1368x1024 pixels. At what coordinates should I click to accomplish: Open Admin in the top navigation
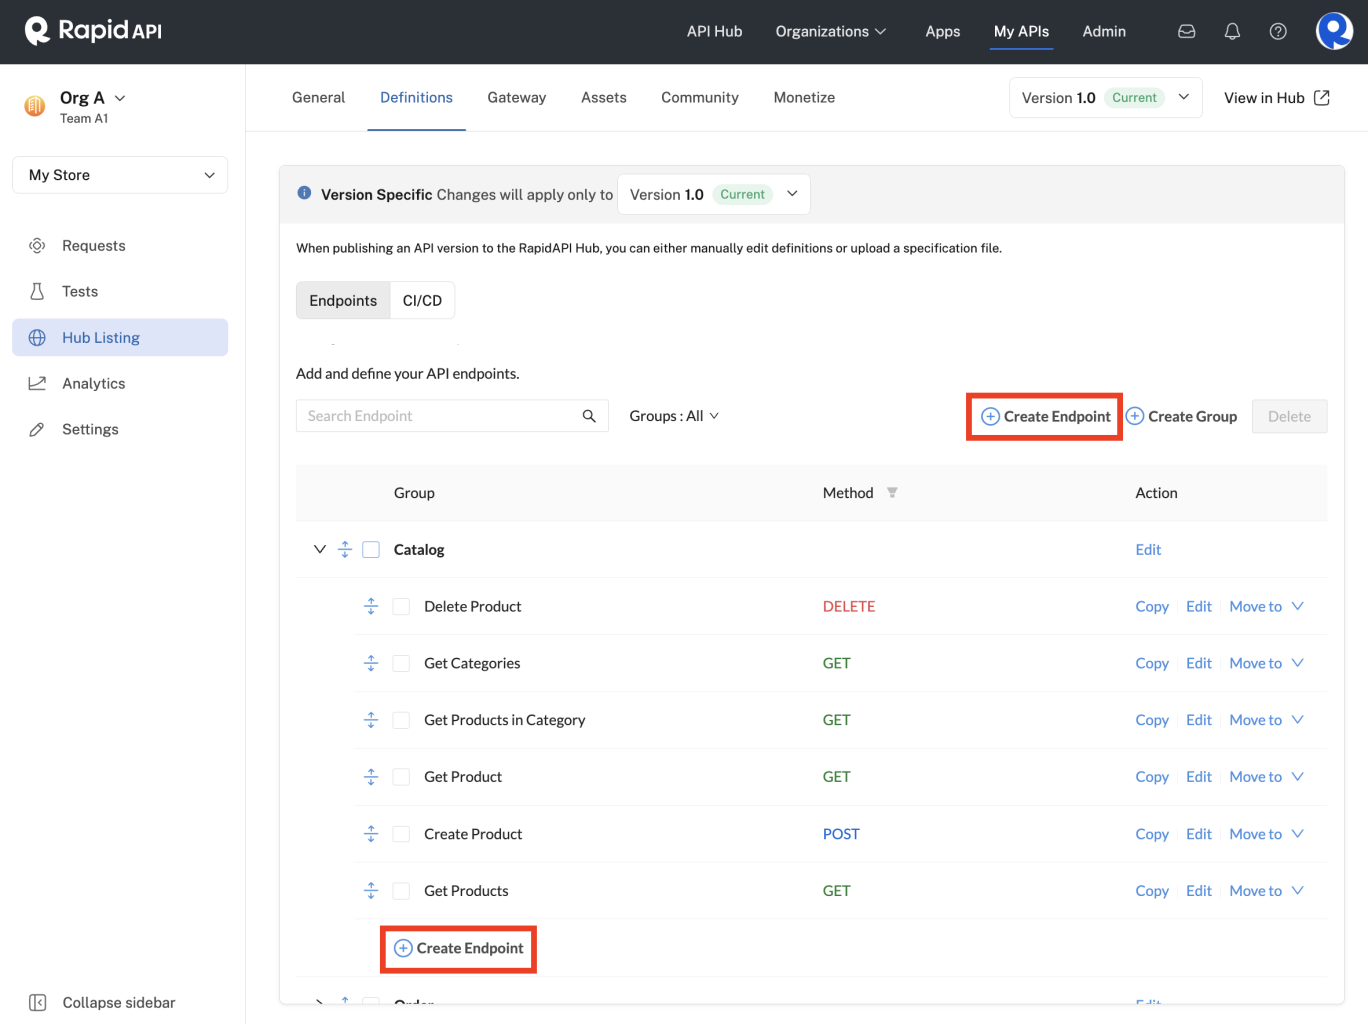point(1104,32)
